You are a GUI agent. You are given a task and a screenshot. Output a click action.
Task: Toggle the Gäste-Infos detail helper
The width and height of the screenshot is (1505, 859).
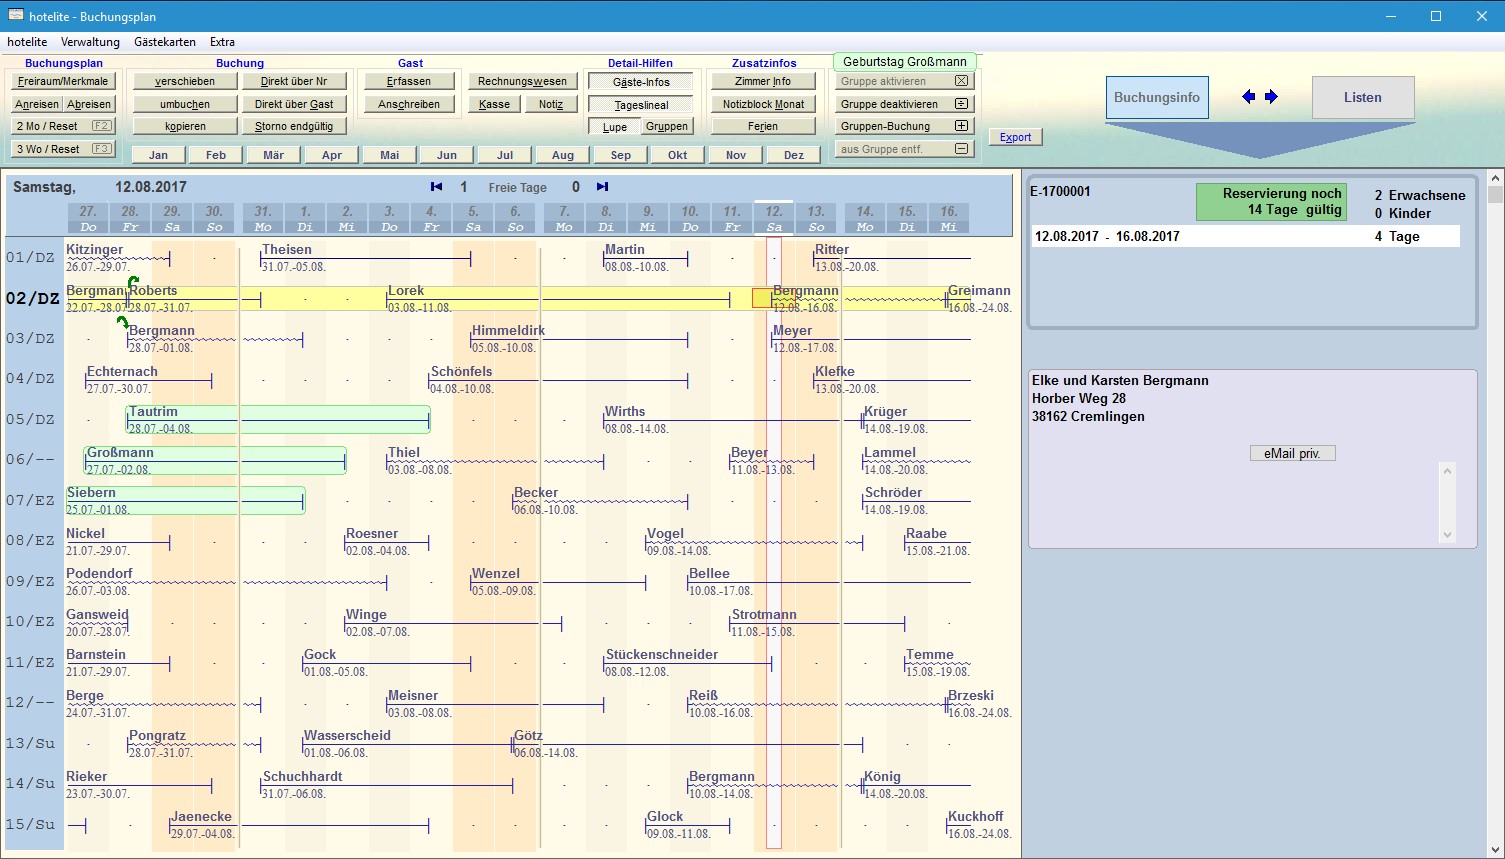[641, 82]
